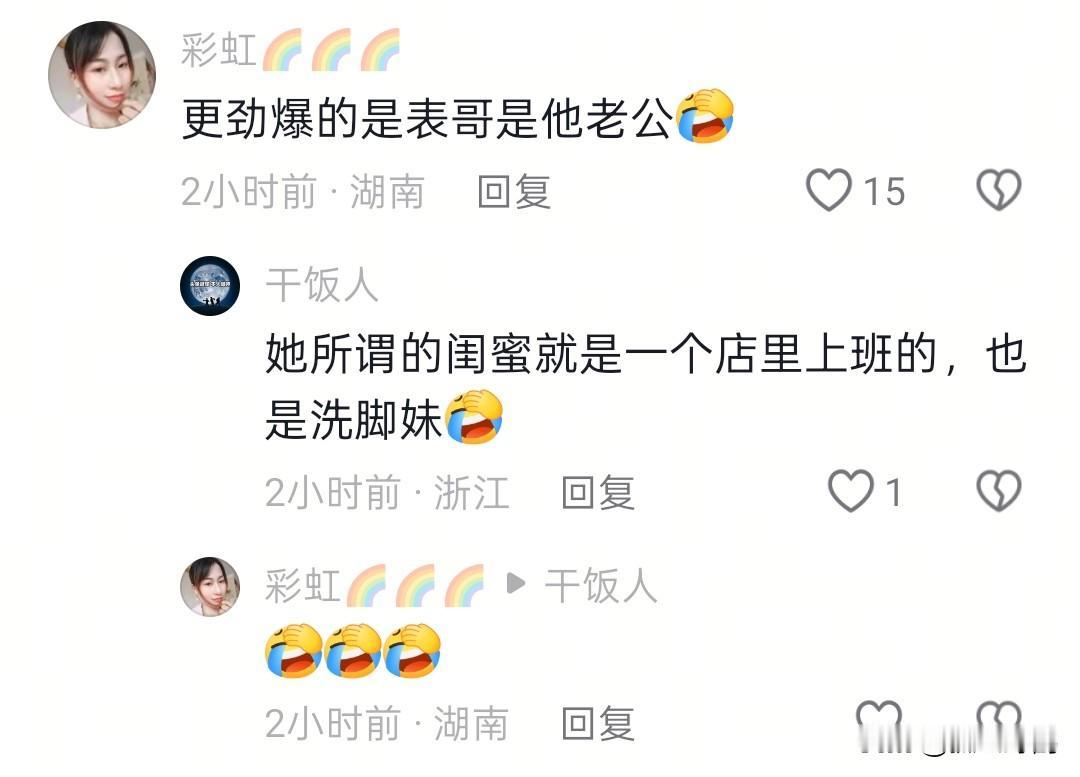The image size is (1080, 777).
Task: Reply to 彩虹's three-emoji comment
Action: (598, 724)
